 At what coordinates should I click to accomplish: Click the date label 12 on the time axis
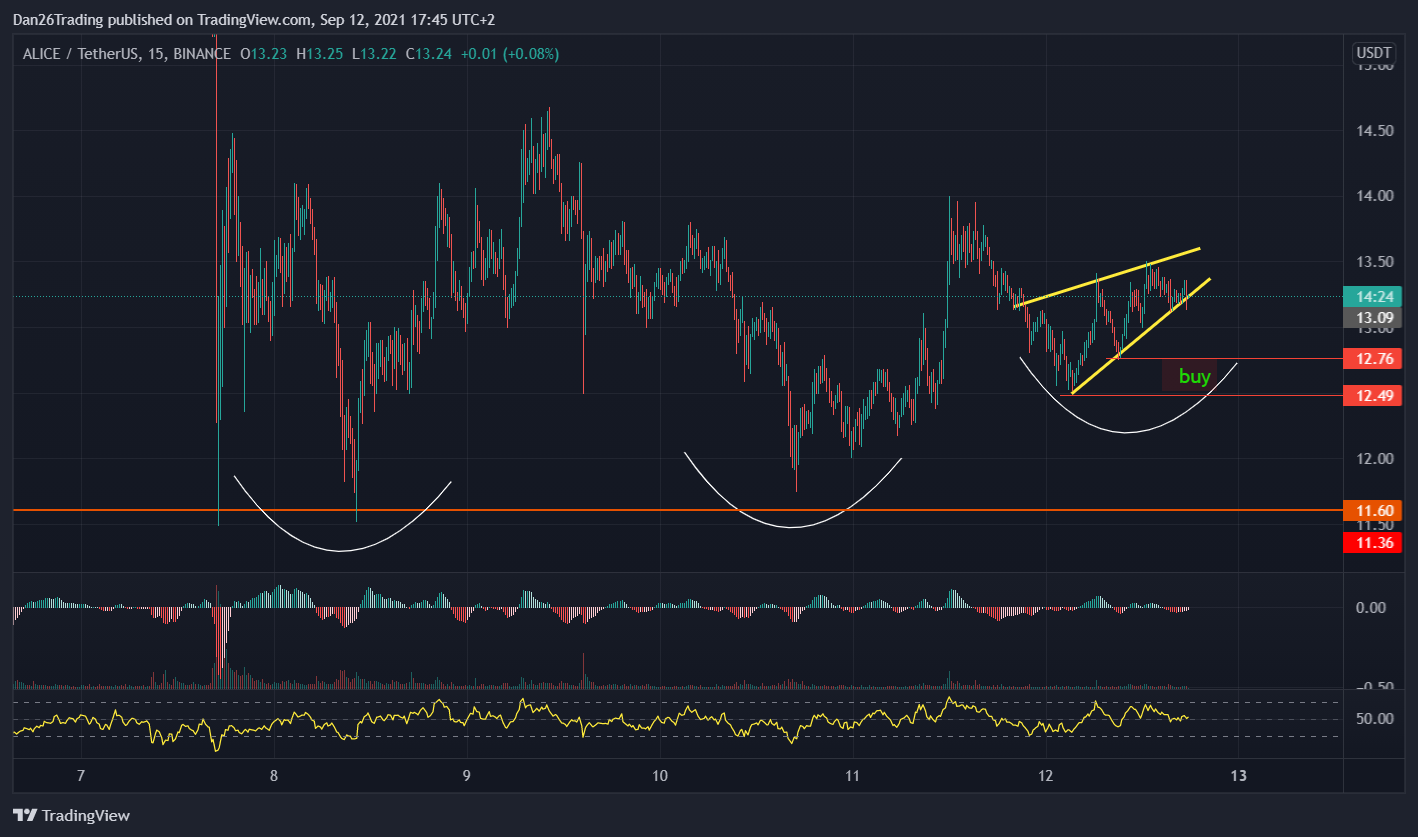(x=1046, y=775)
